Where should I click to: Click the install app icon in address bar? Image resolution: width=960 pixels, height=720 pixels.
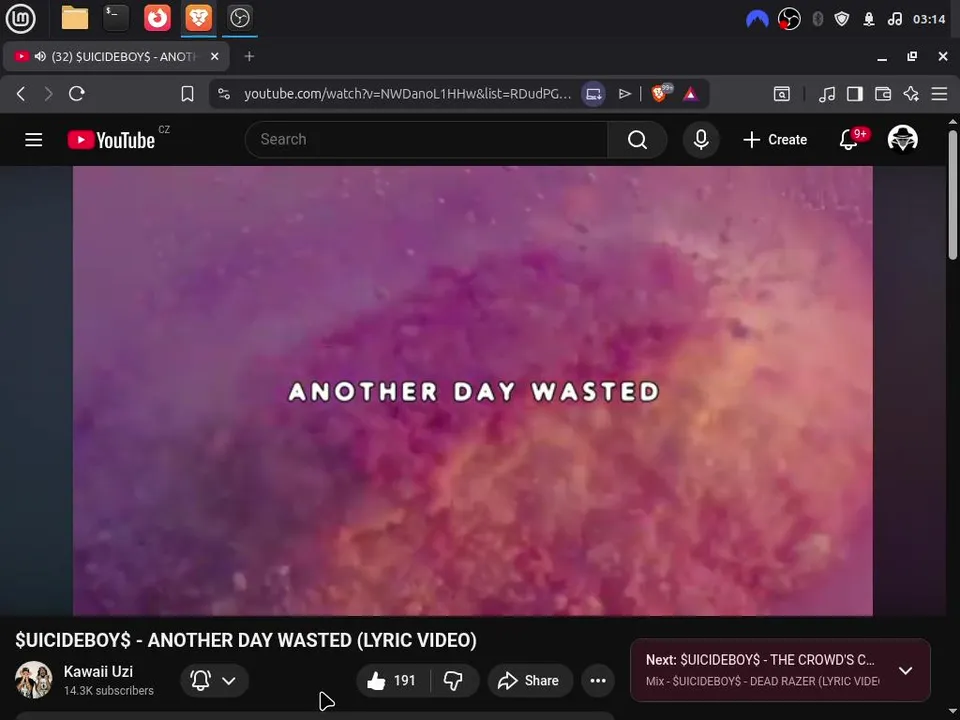pyautogui.click(x=593, y=94)
